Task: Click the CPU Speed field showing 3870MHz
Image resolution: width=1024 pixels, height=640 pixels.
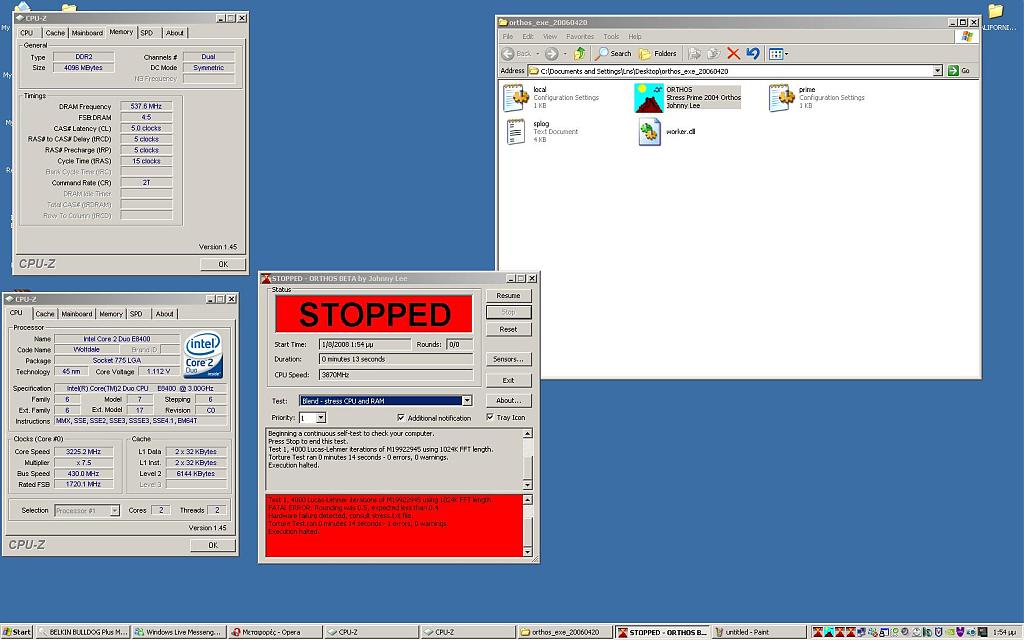Action: [396, 375]
